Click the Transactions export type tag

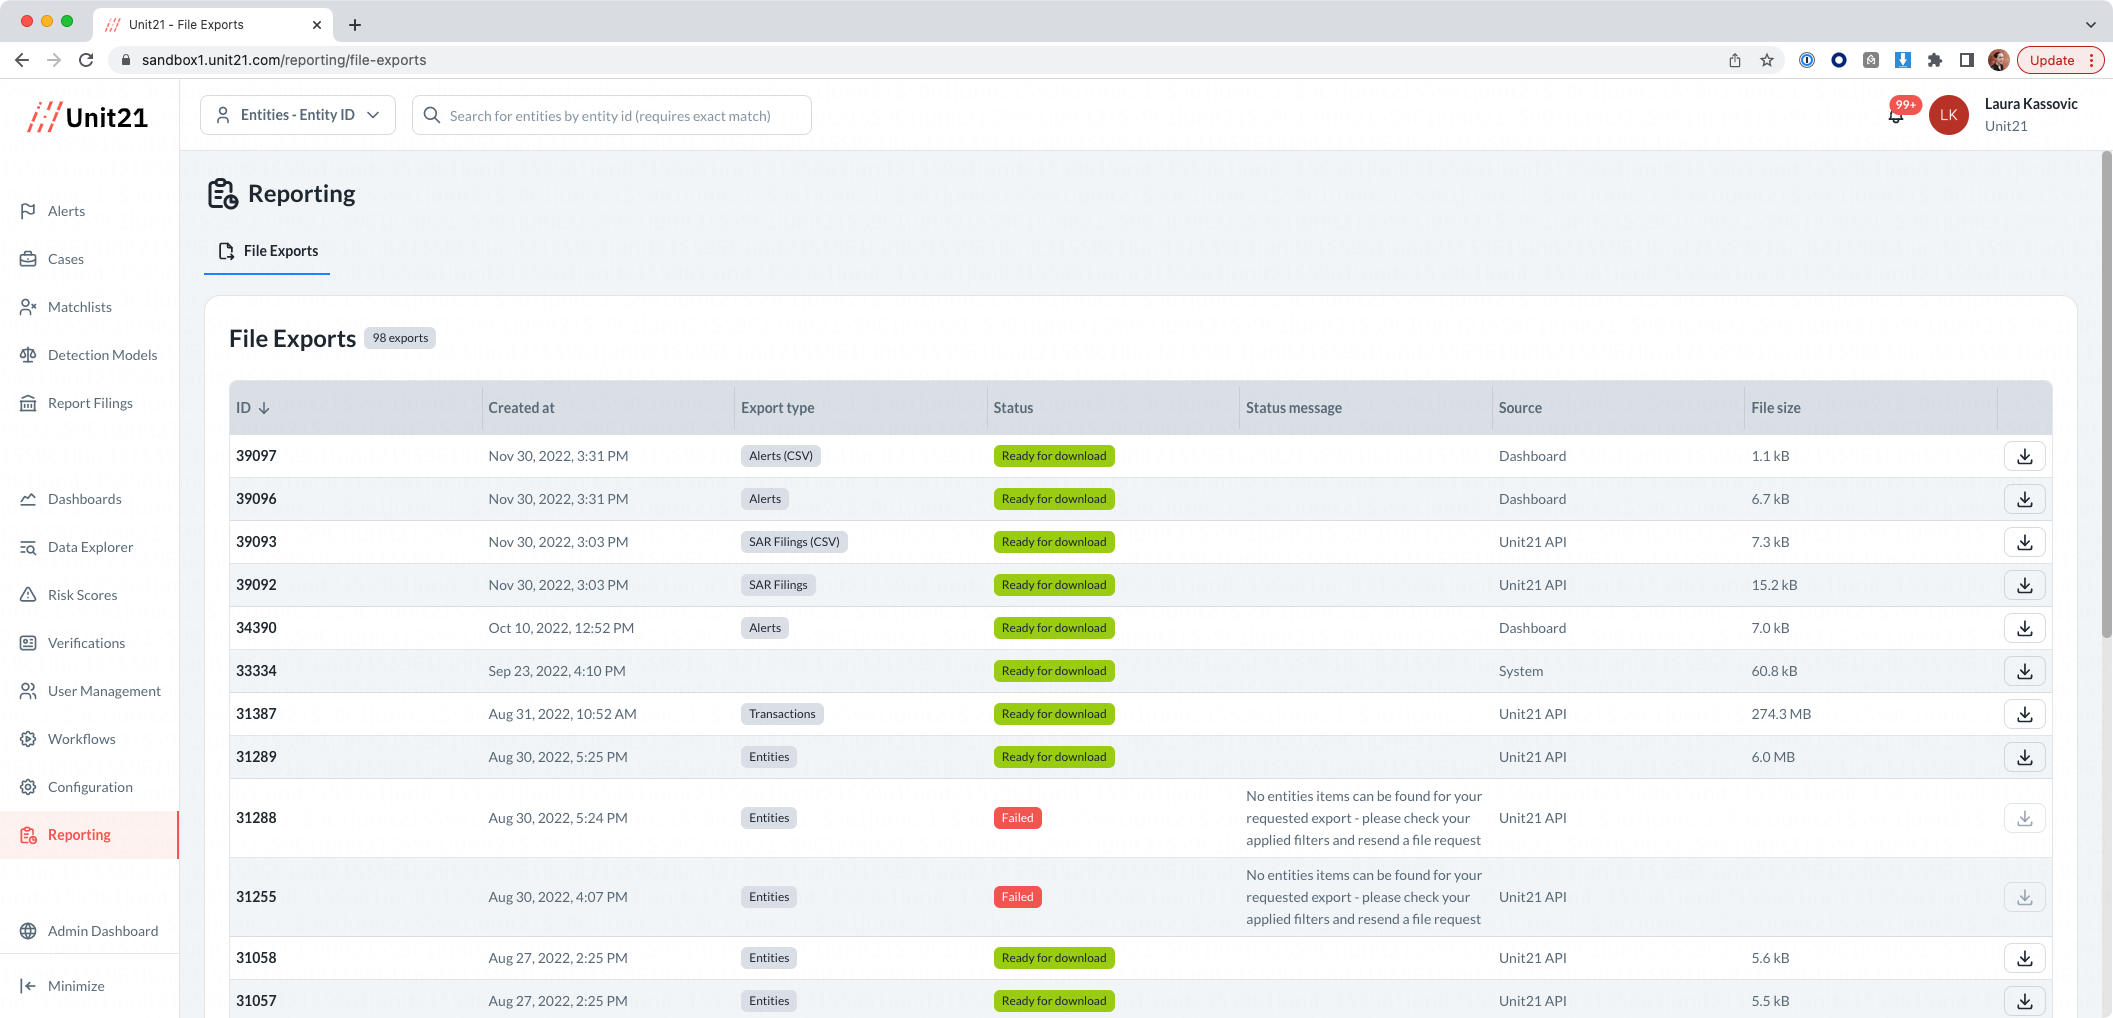tap(782, 714)
